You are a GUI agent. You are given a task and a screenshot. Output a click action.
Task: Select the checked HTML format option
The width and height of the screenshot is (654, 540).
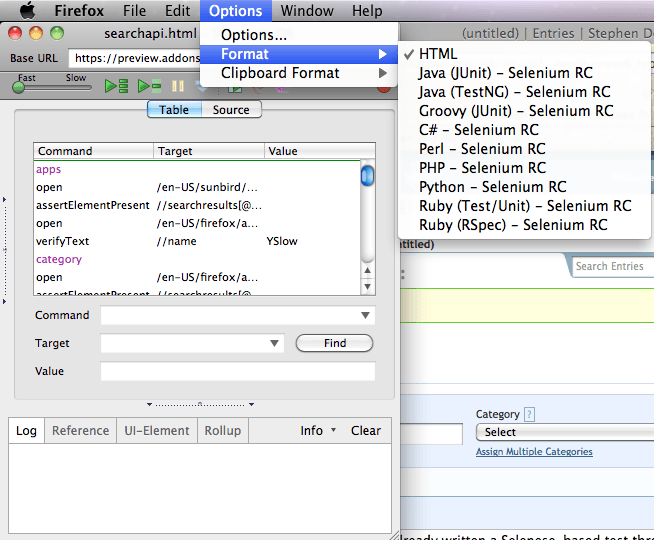[437, 54]
